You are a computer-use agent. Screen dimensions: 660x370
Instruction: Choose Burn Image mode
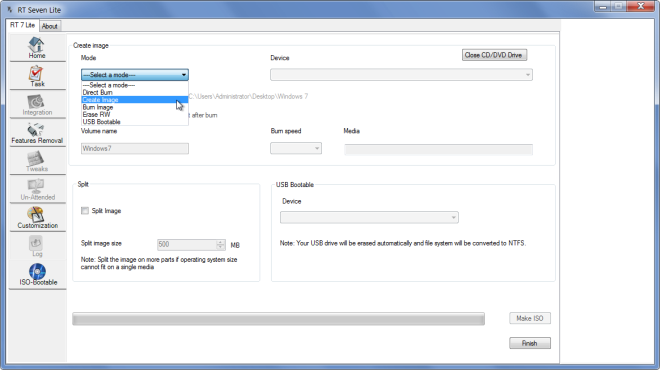[134, 107]
